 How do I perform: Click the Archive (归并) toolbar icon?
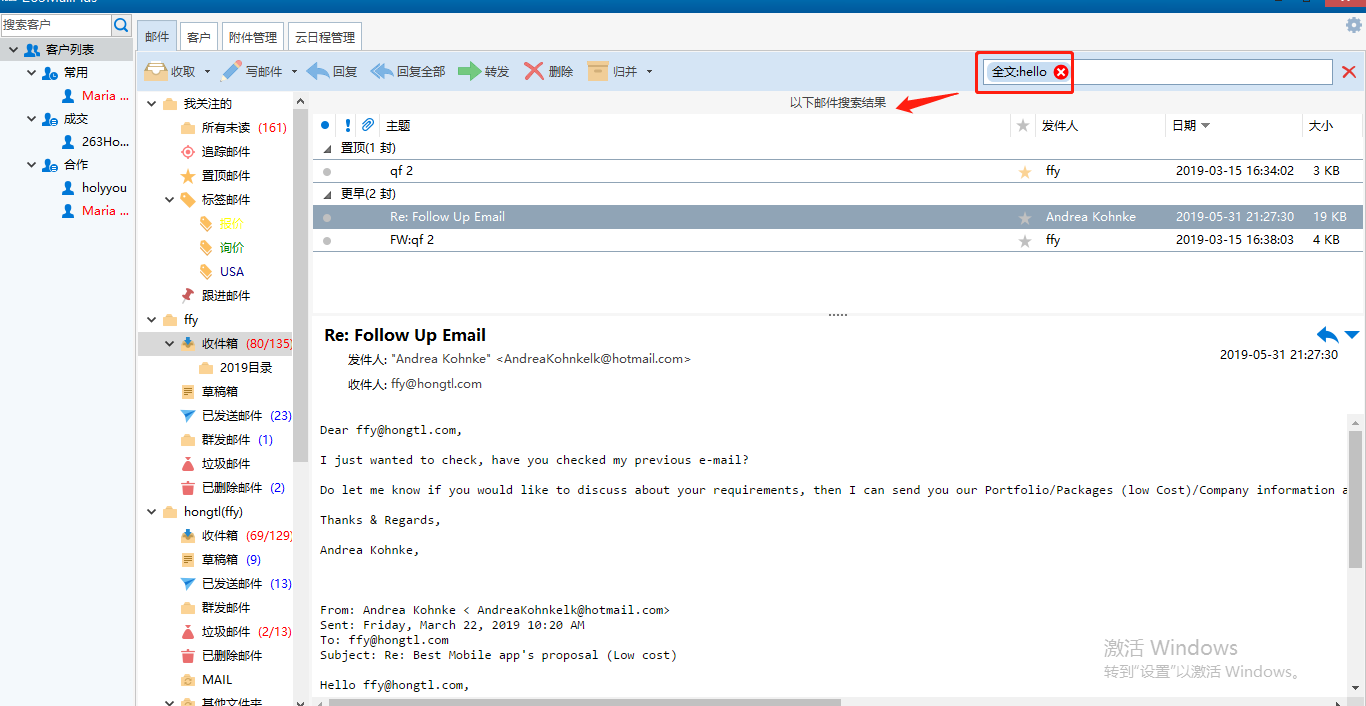[598, 71]
